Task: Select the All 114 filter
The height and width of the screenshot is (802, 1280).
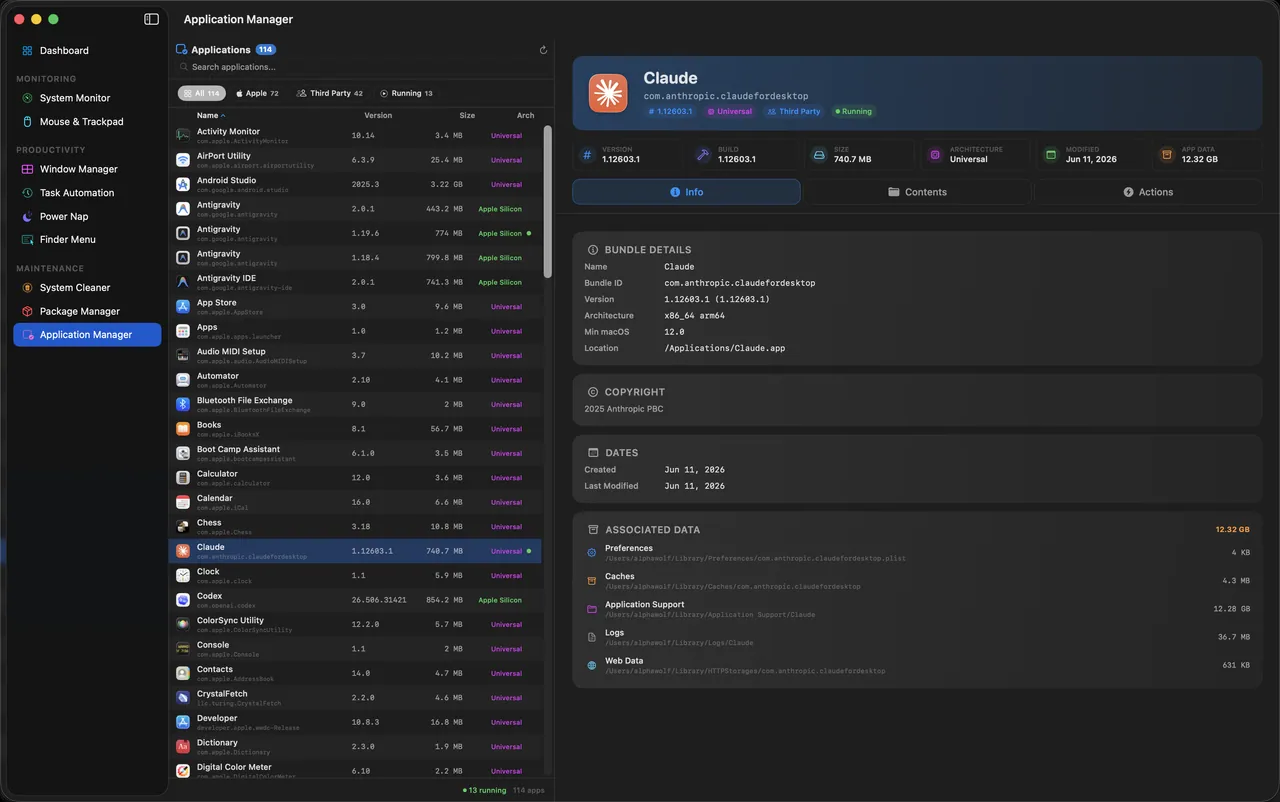Action: click(x=201, y=93)
